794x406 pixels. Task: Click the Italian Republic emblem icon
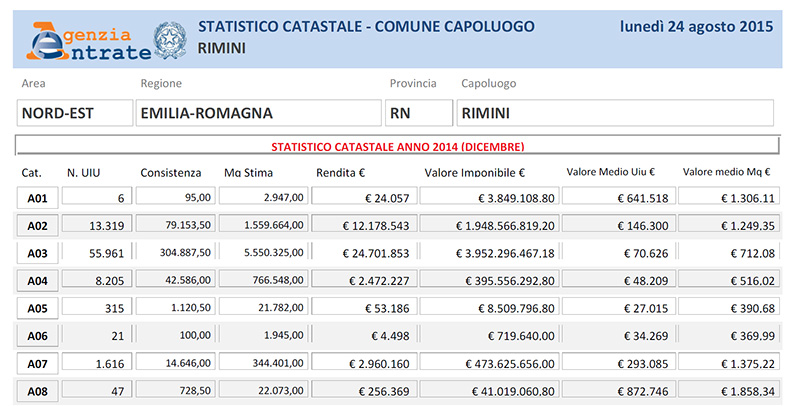[170, 40]
